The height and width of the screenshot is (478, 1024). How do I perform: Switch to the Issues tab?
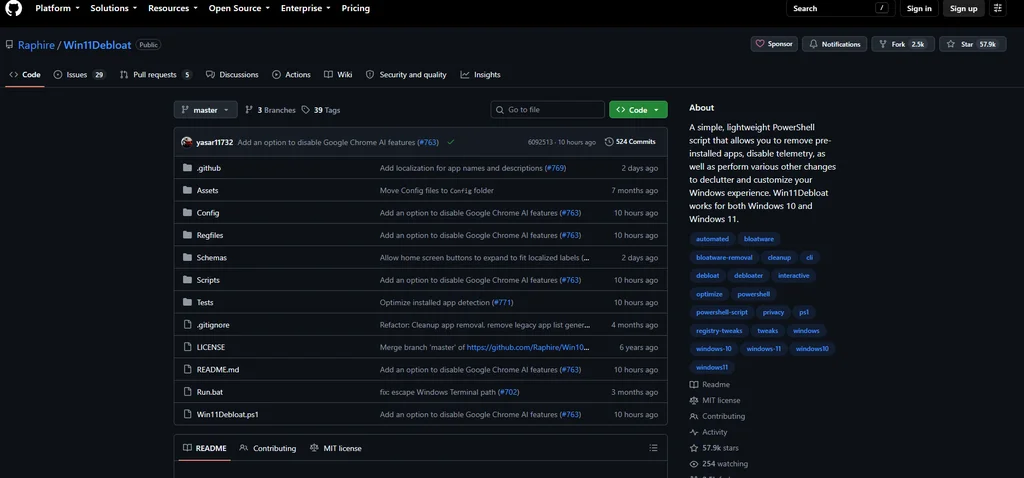[x=79, y=74]
